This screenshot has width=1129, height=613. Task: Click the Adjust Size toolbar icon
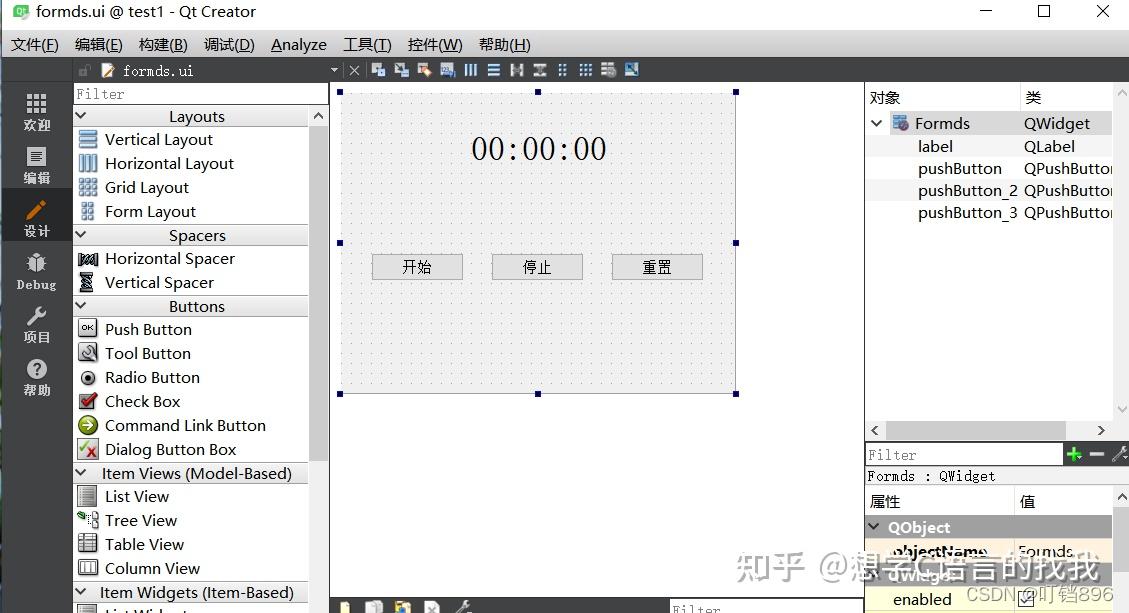coord(631,69)
